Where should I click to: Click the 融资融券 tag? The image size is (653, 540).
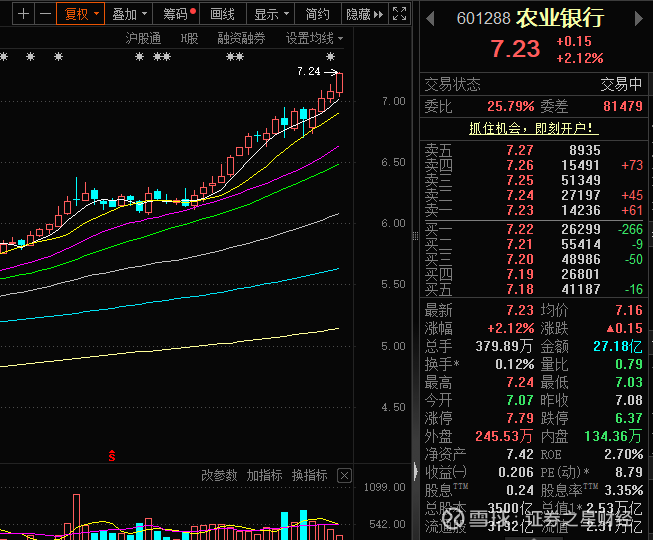(241, 38)
